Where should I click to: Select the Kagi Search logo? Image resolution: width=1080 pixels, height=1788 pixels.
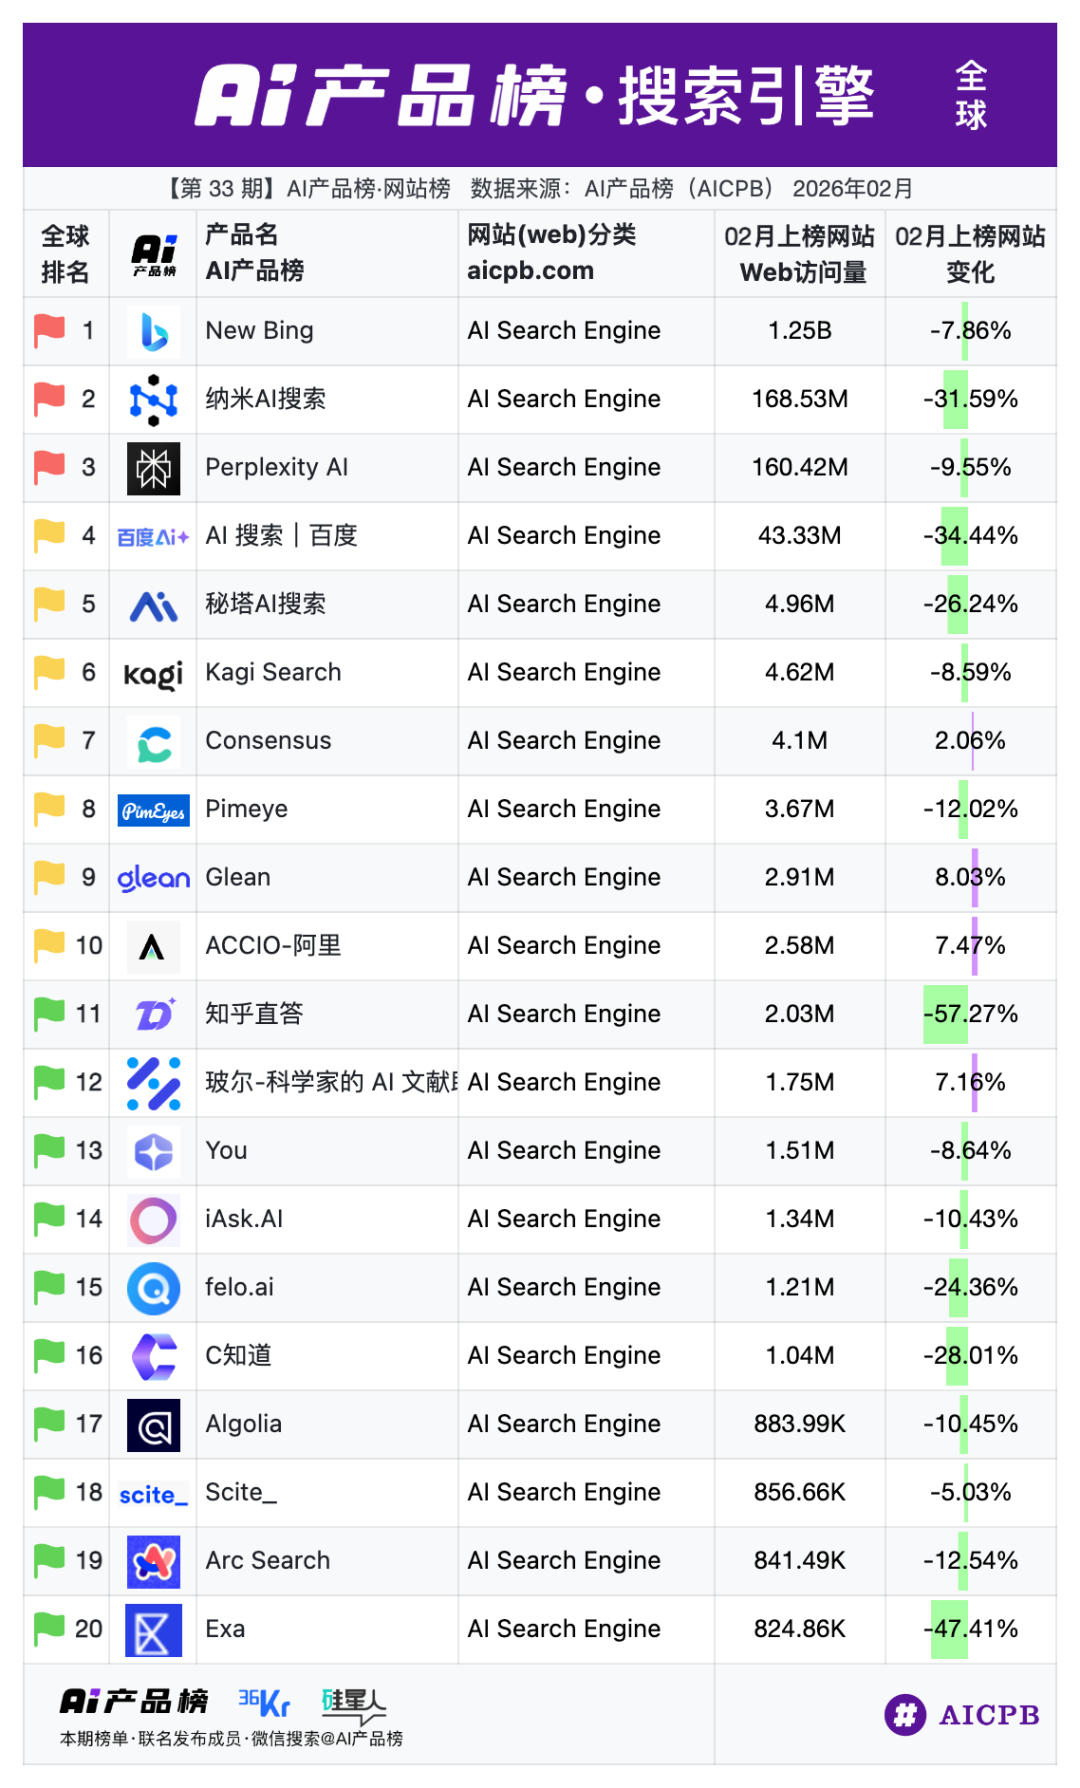[154, 674]
